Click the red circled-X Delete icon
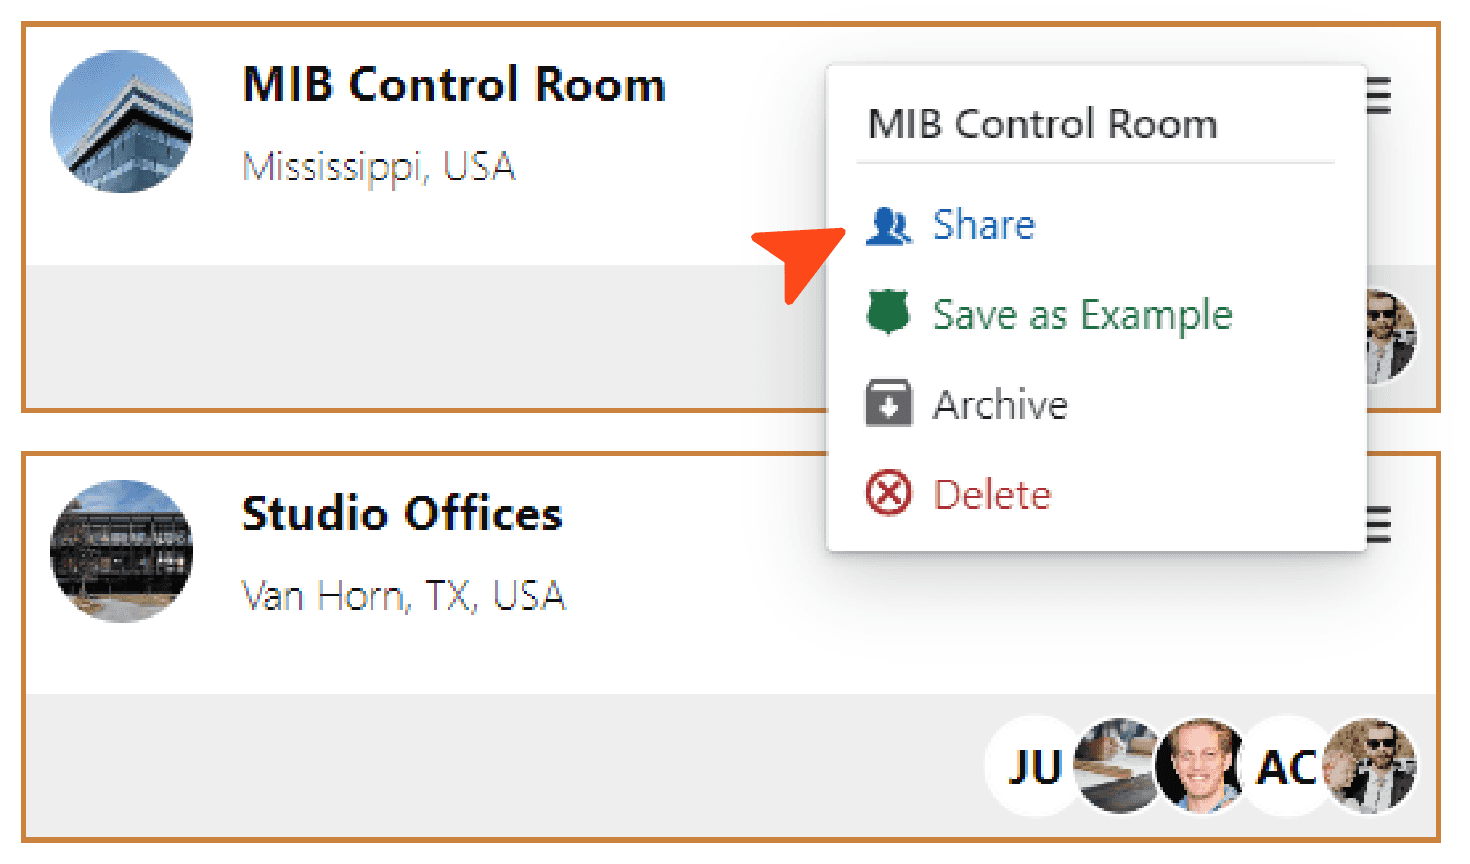 888,494
